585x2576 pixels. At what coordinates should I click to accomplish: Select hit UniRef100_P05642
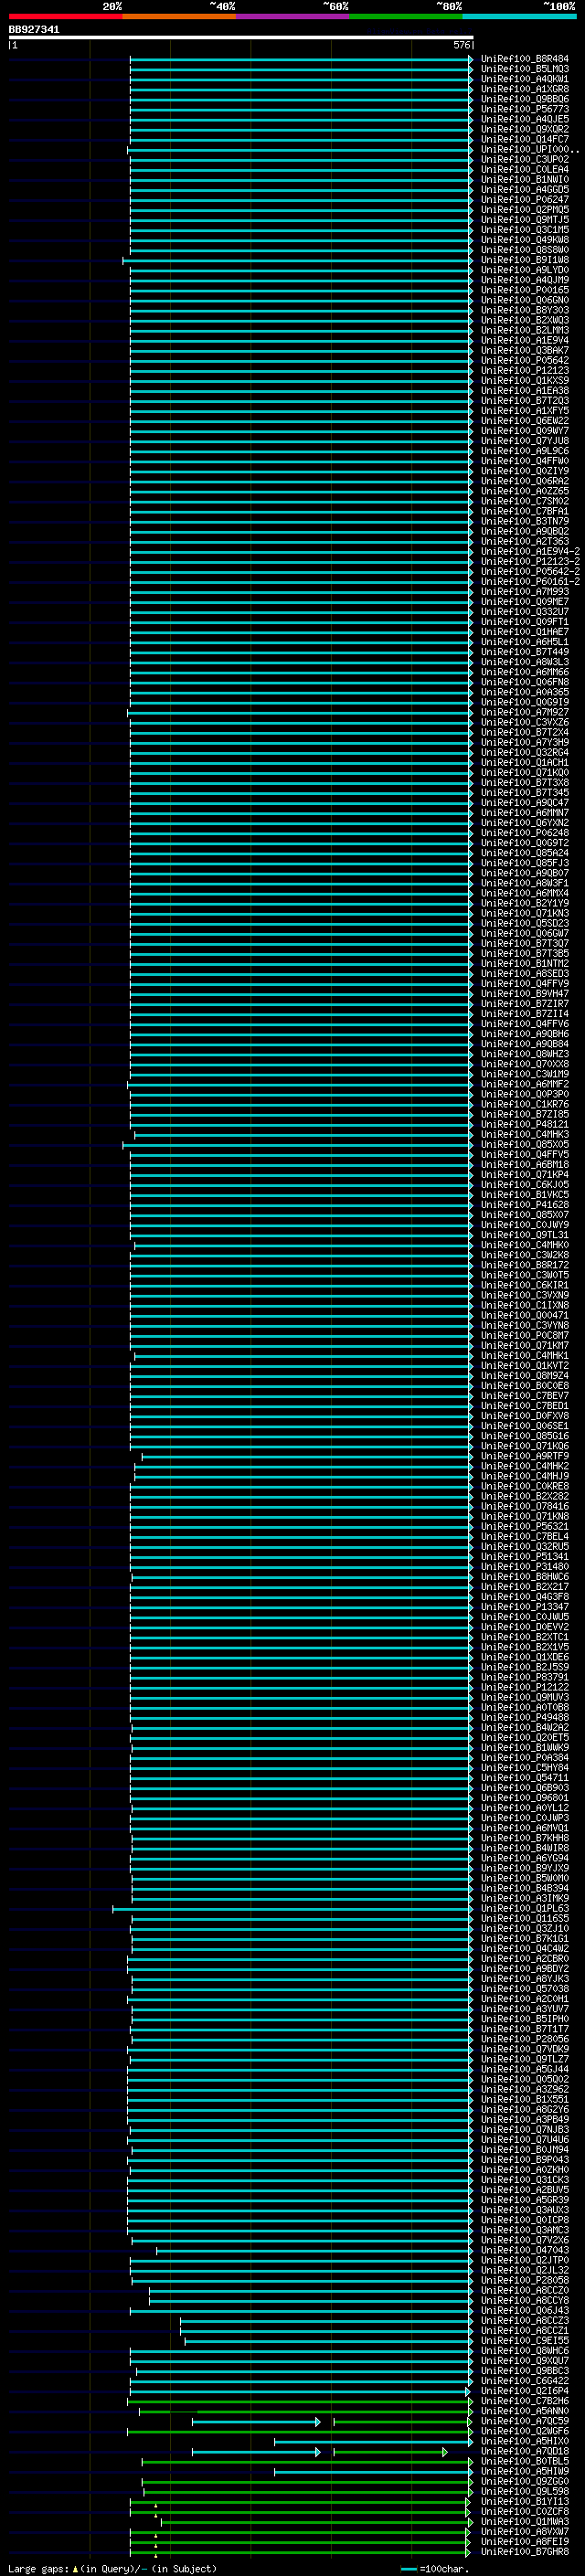(x=525, y=360)
